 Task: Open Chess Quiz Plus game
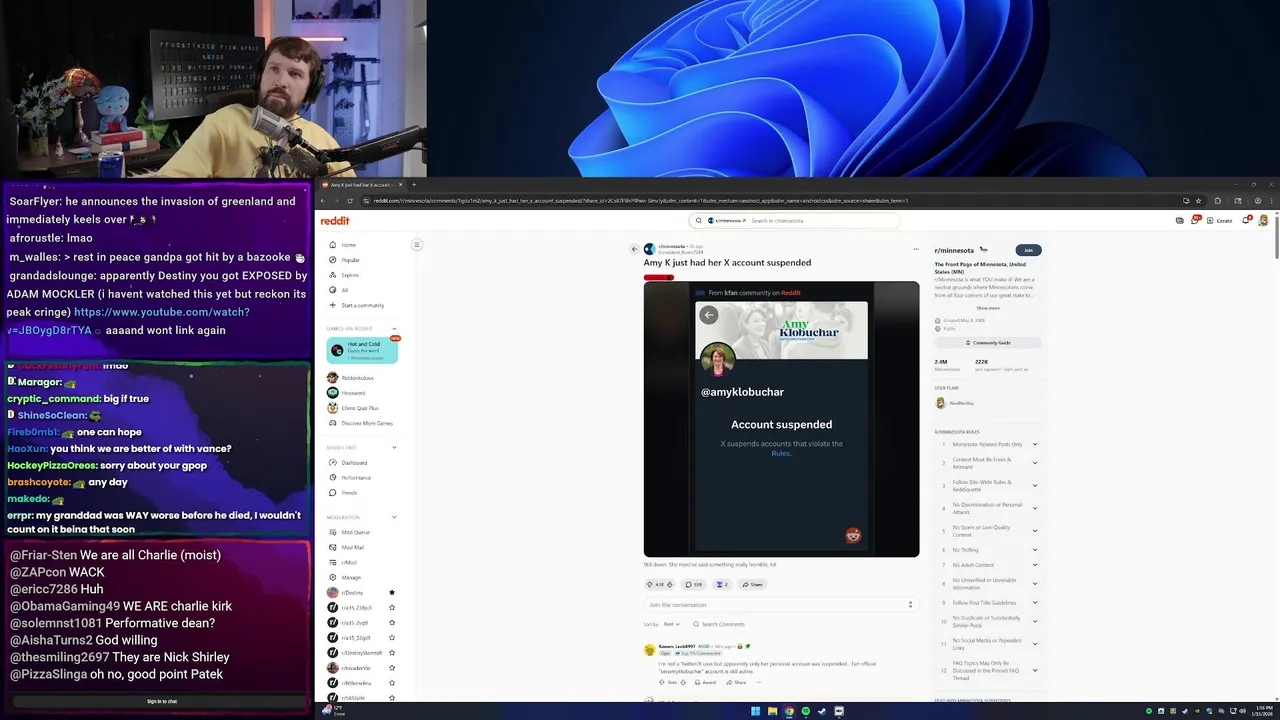click(360, 408)
